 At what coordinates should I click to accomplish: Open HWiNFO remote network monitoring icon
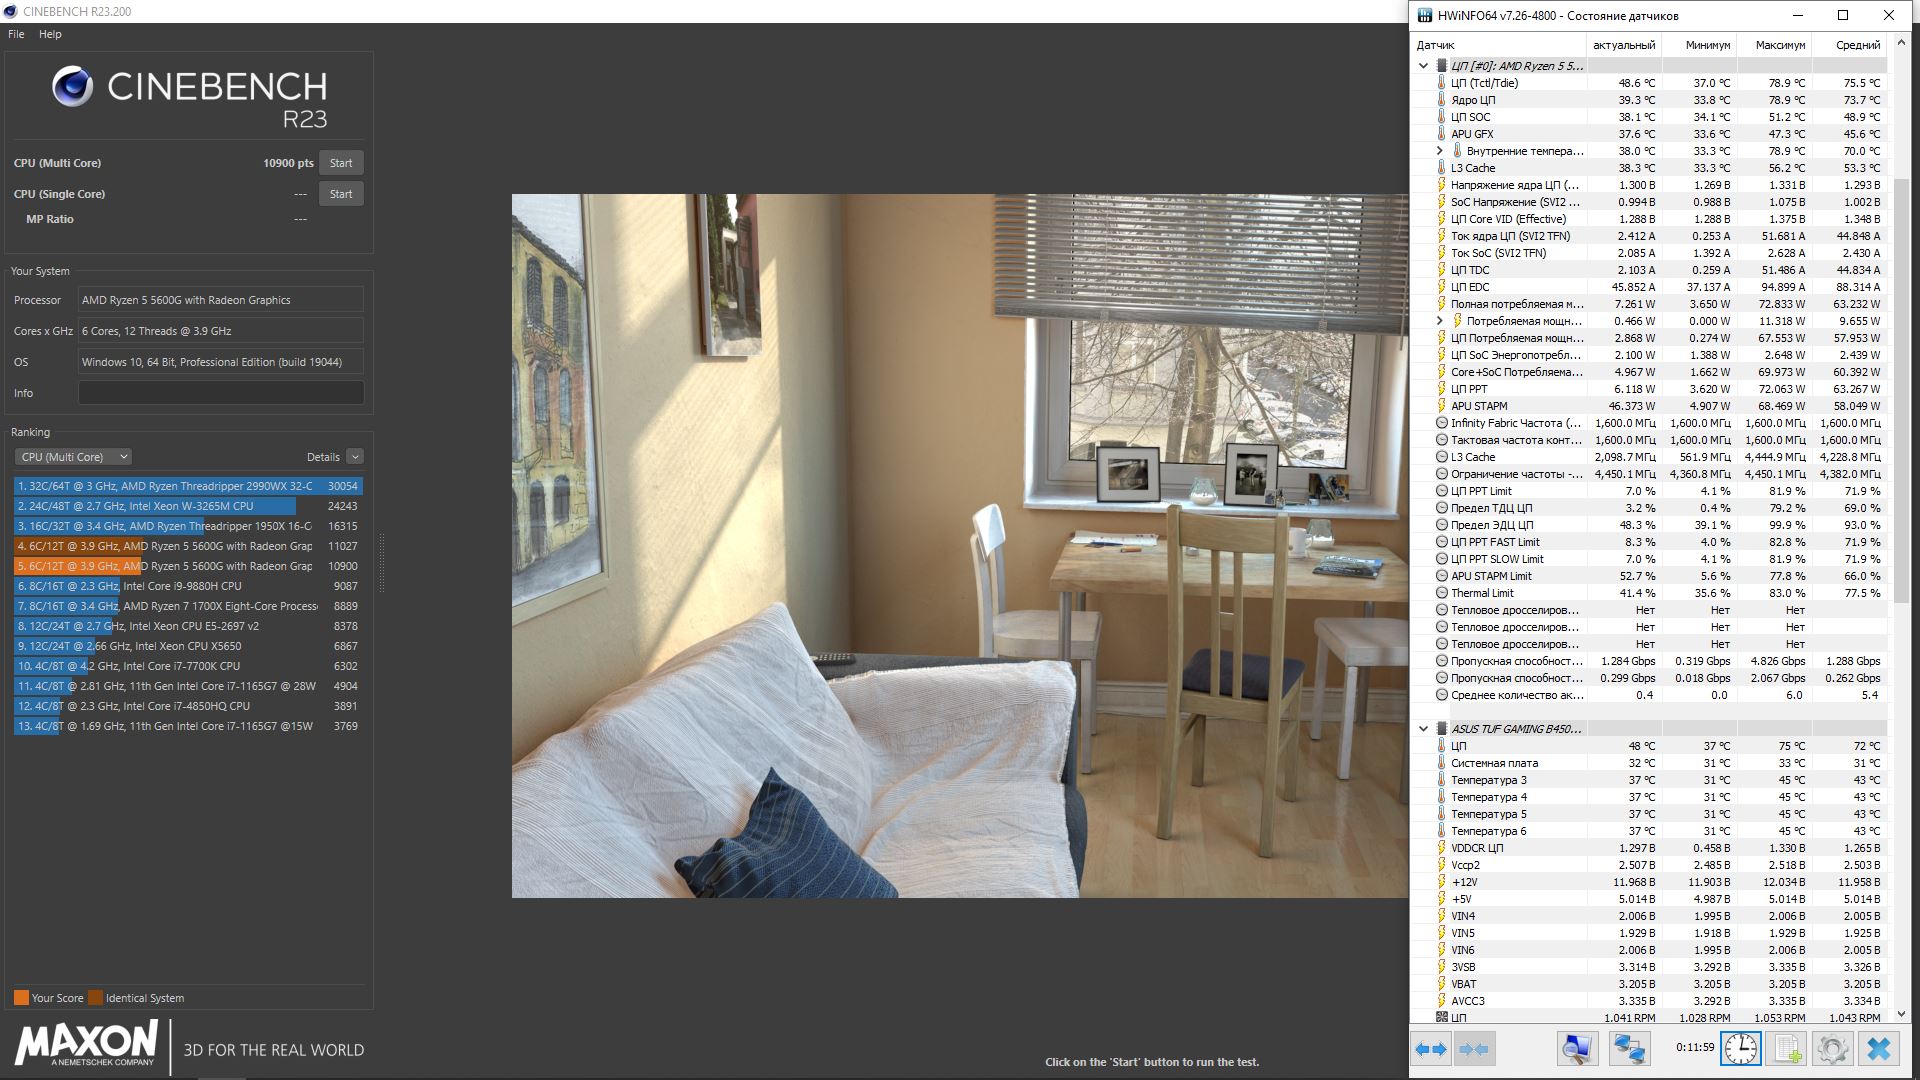[1629, 1049]
